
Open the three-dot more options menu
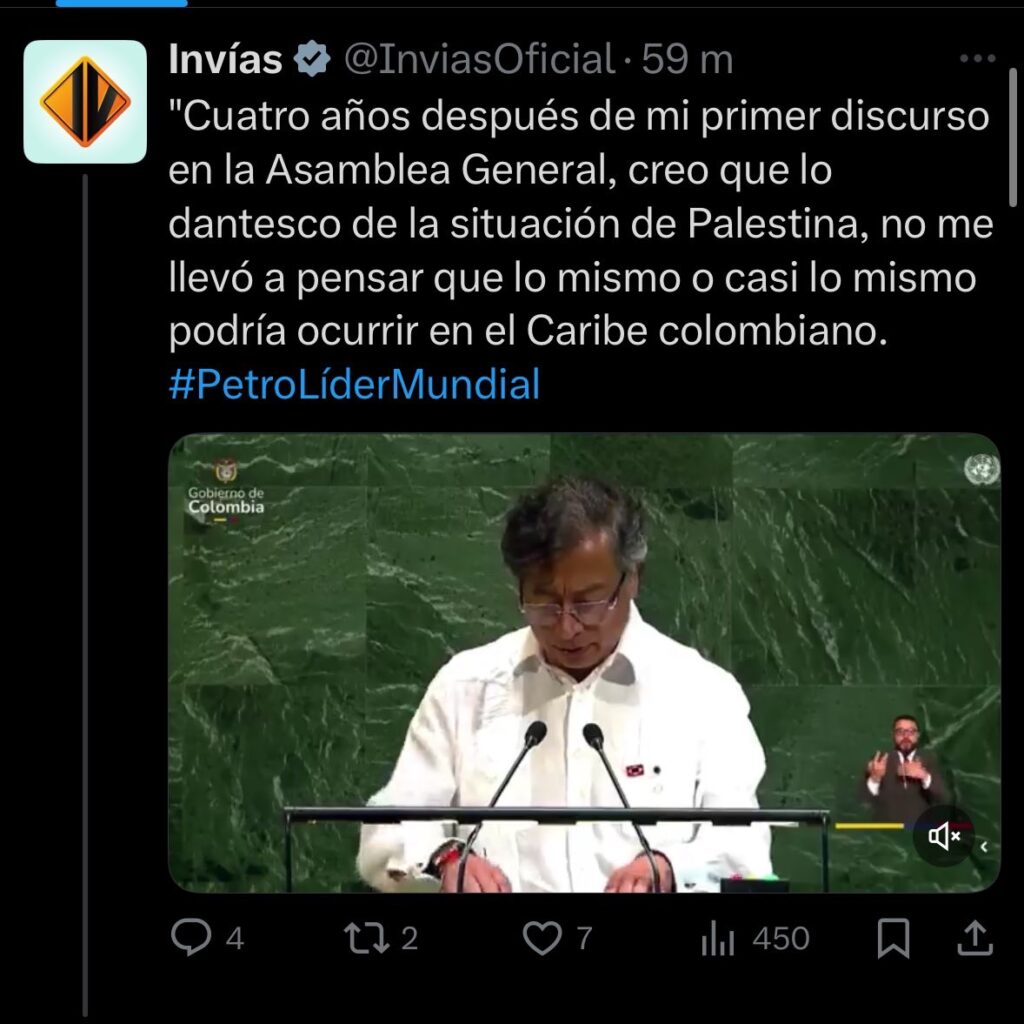tap(978, 58)
